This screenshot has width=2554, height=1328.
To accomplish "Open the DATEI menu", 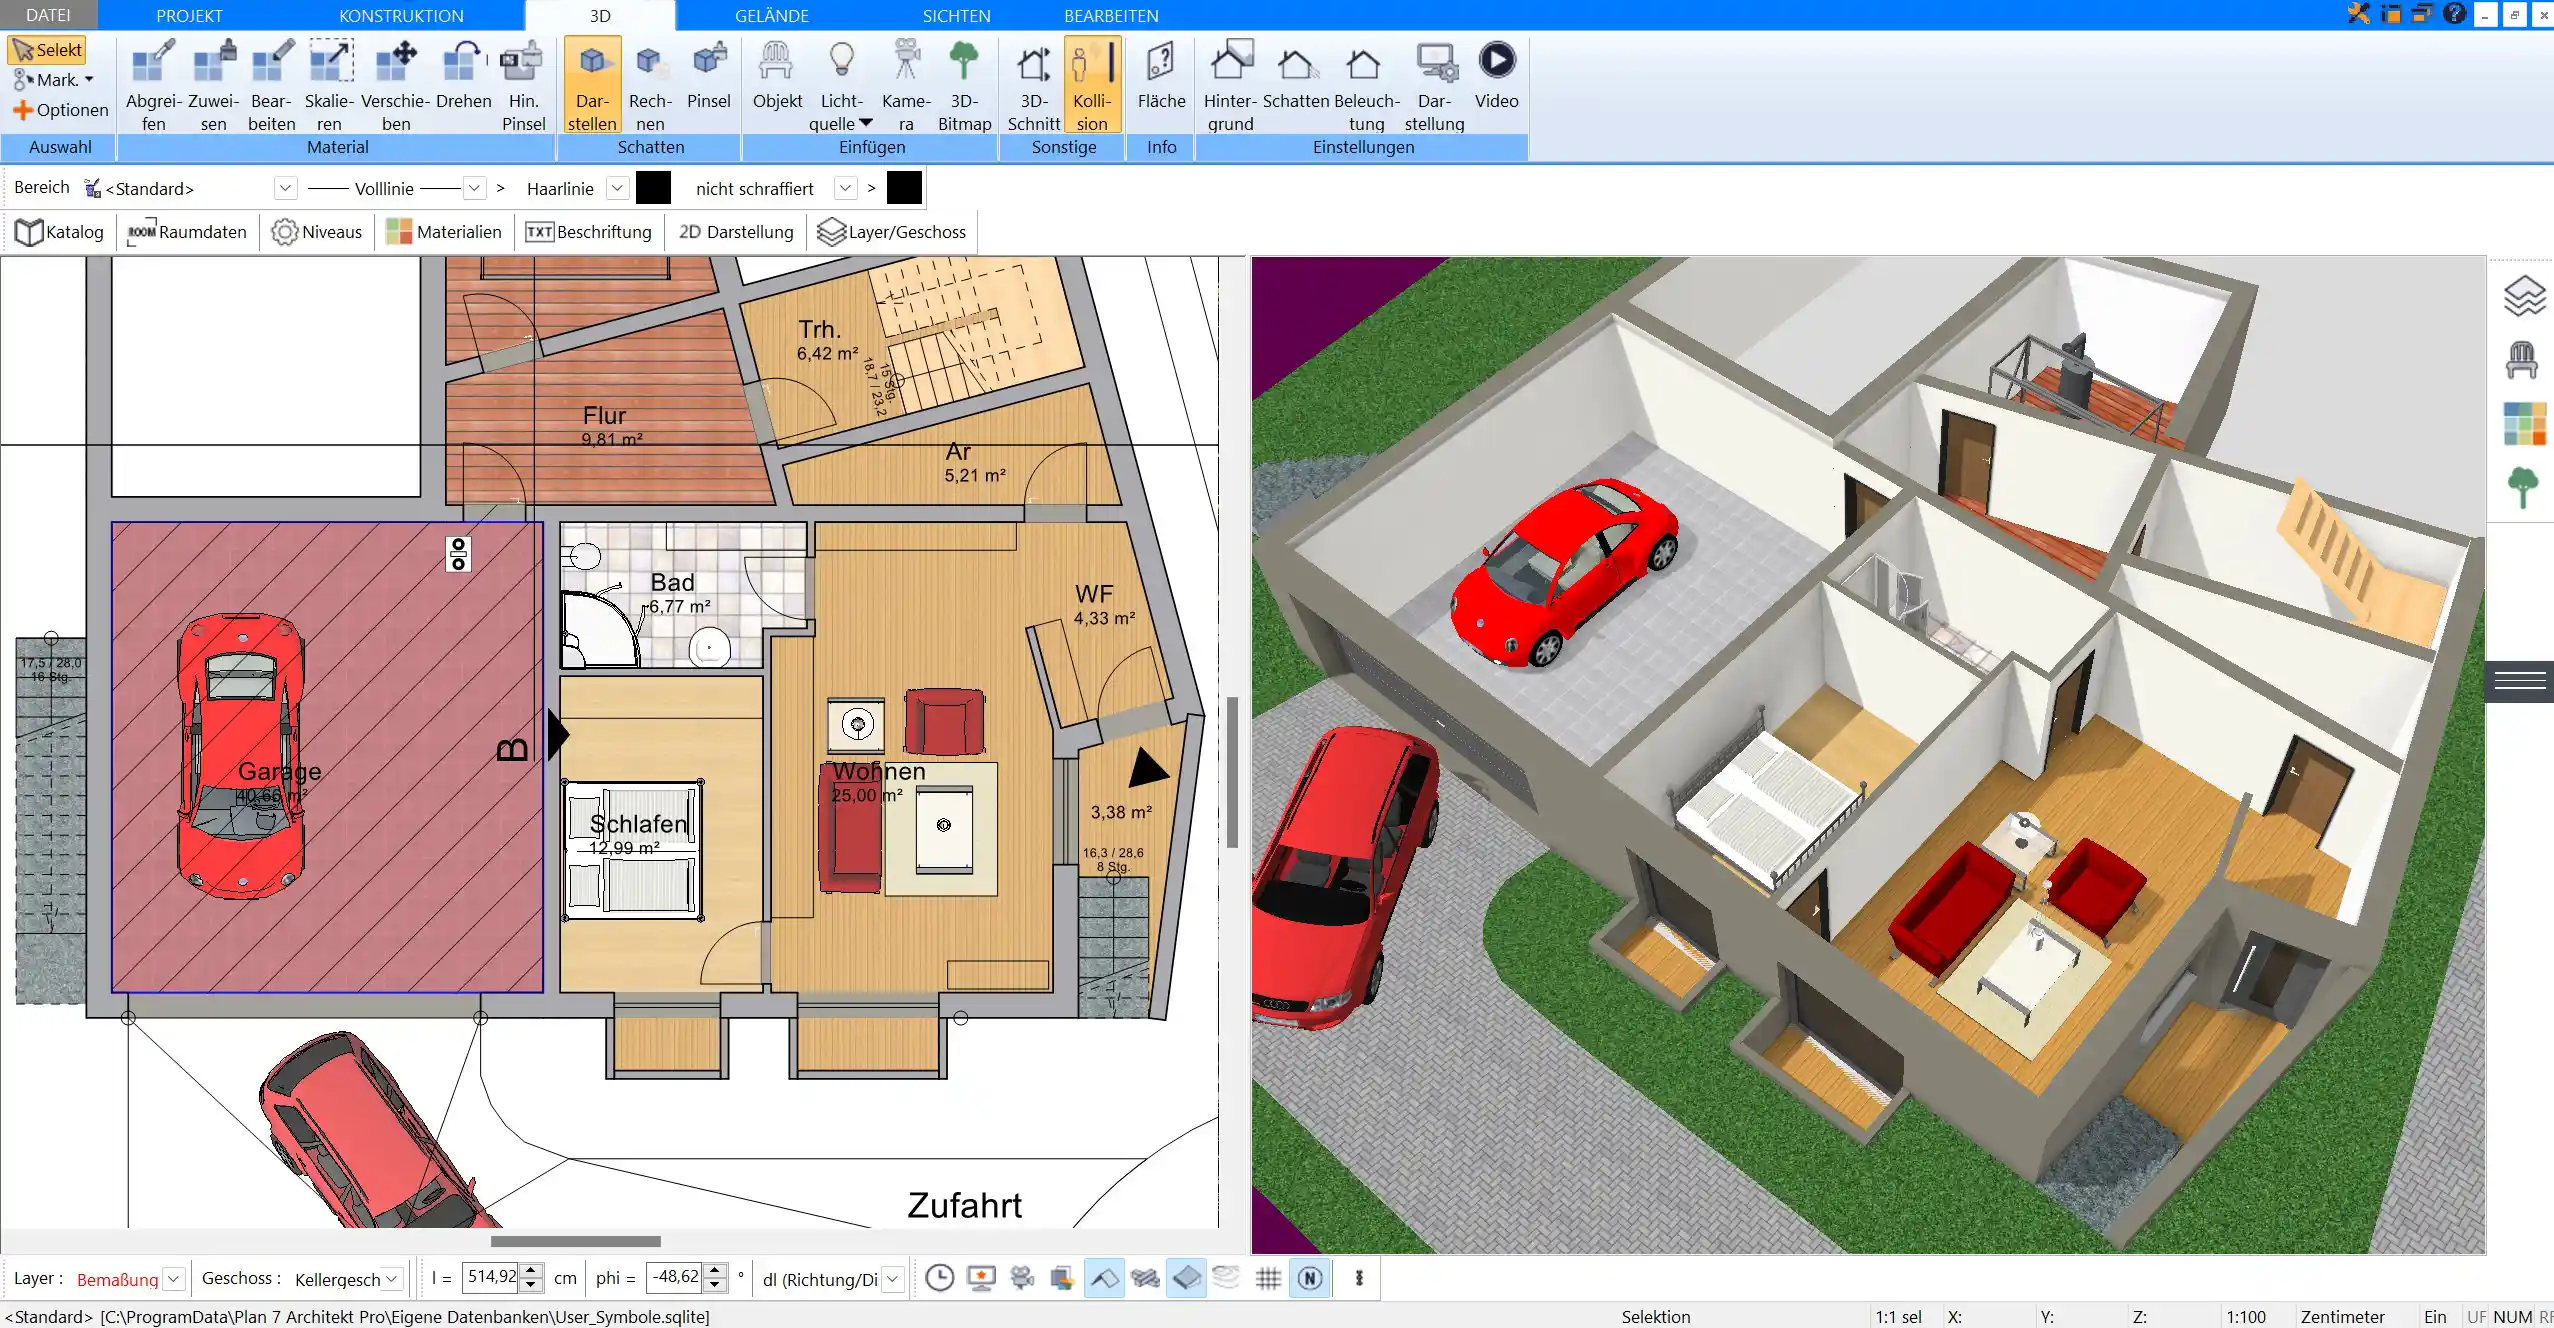I will [x=48, y=15].
